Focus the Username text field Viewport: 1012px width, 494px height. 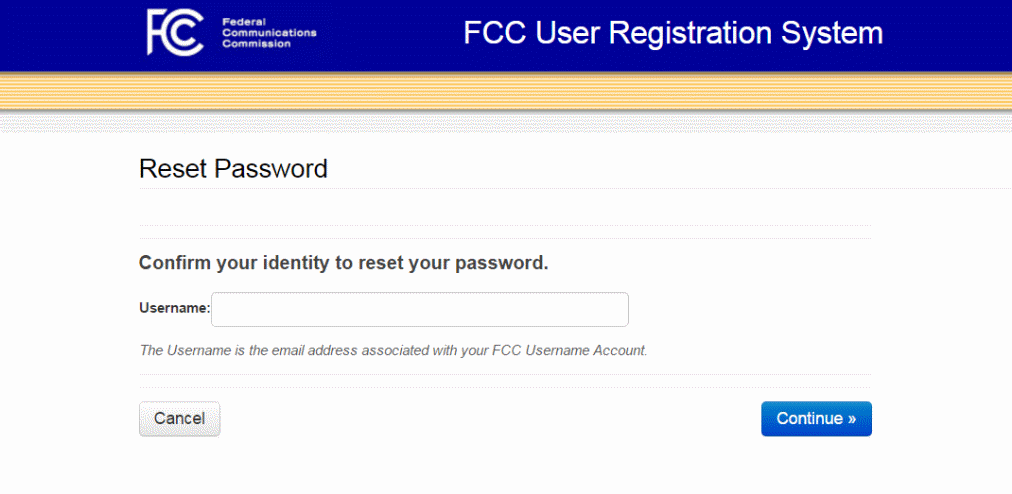pyautogui.click(x=419, y=309)
